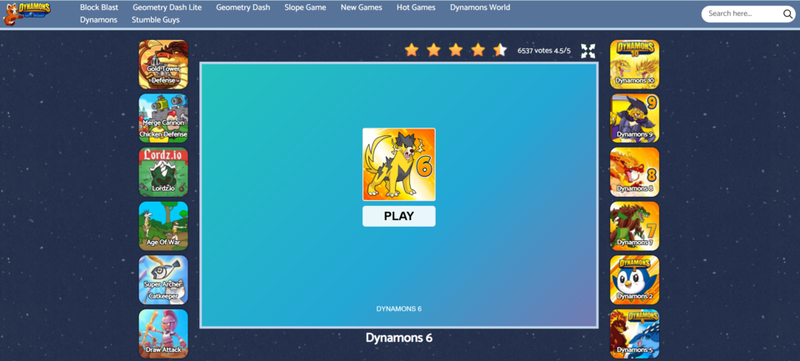
Task: Open Geometry Dash Lite in the navigation
Action: click(167, 8)
